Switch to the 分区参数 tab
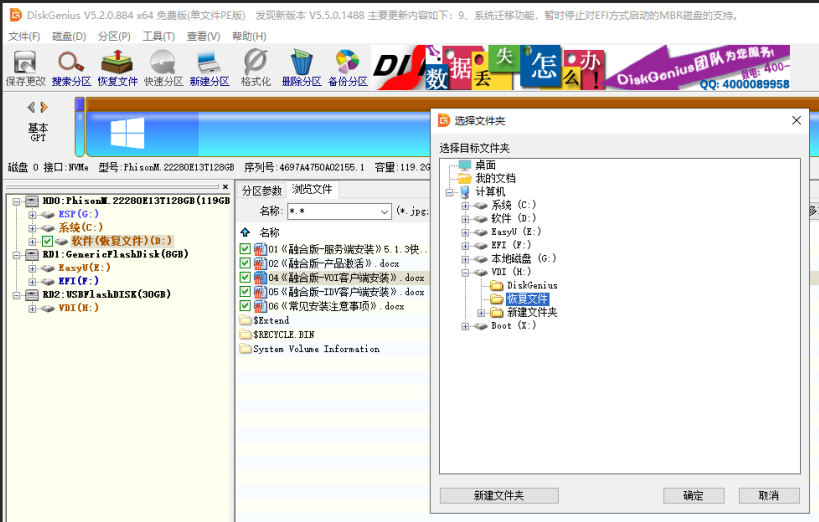The image size is (819, 522). [x=262, y=190]
